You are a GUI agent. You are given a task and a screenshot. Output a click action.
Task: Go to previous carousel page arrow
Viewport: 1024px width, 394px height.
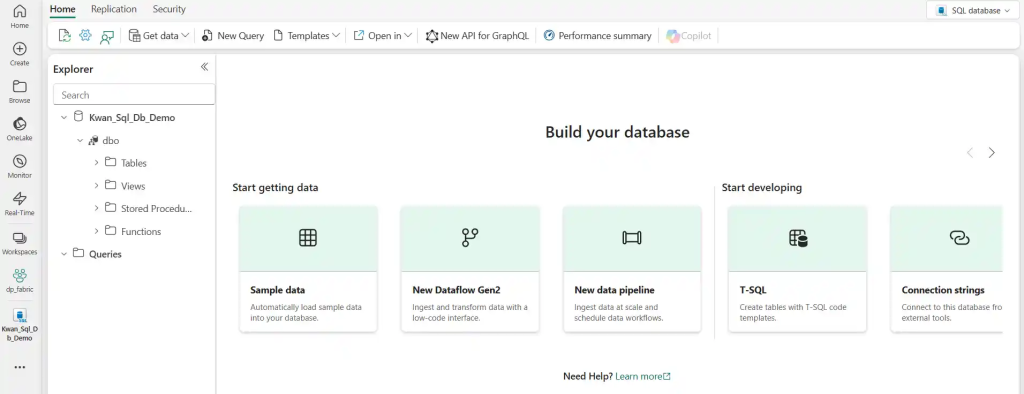click(x=970, y=153)
